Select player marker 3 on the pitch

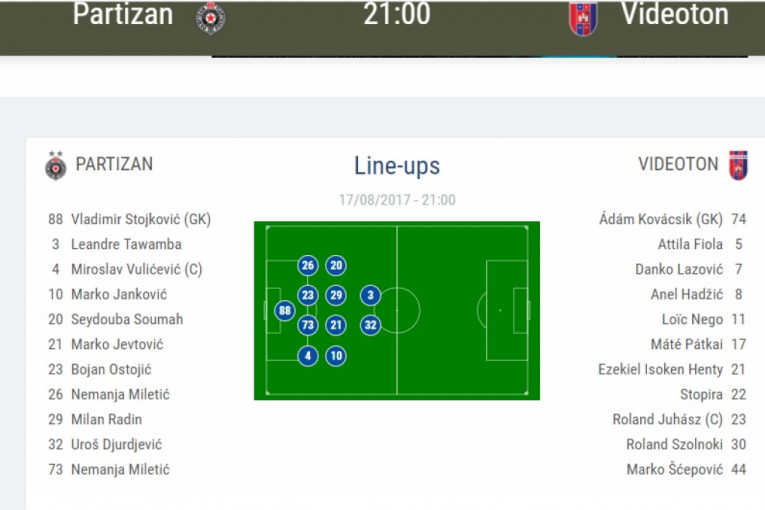(370, 295)
